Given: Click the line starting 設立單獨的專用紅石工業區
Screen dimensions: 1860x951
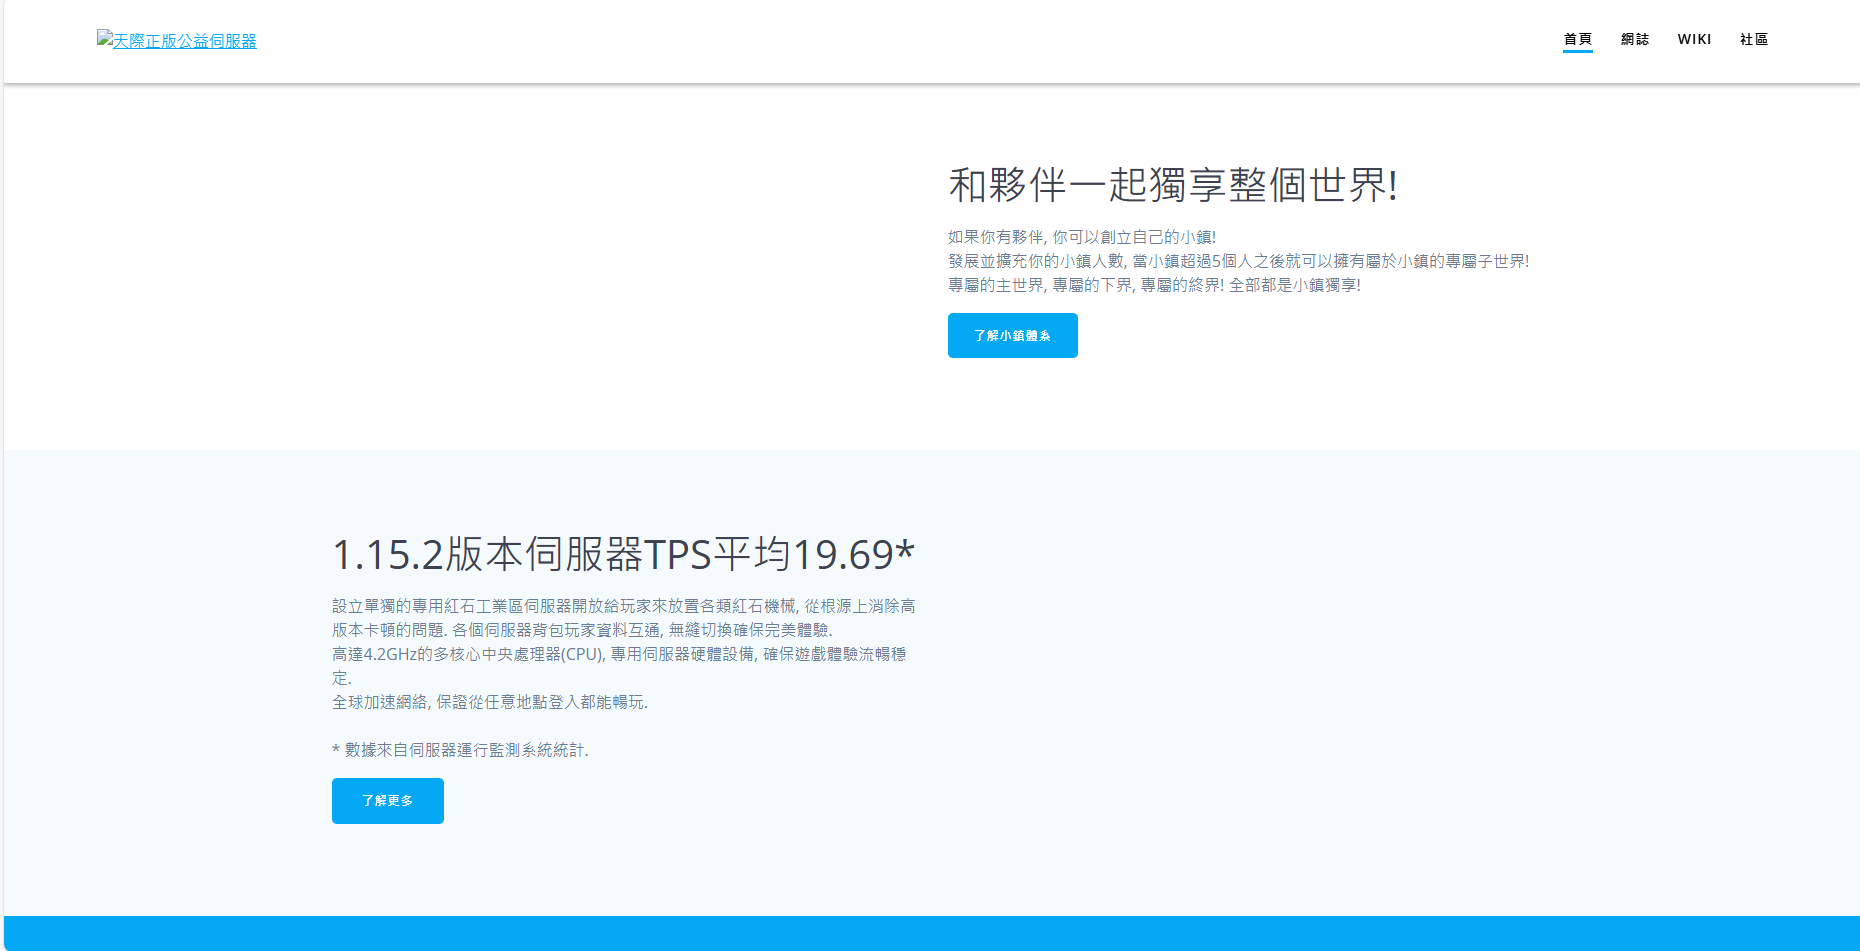Looking at the screenshot, I should (623, 606).
